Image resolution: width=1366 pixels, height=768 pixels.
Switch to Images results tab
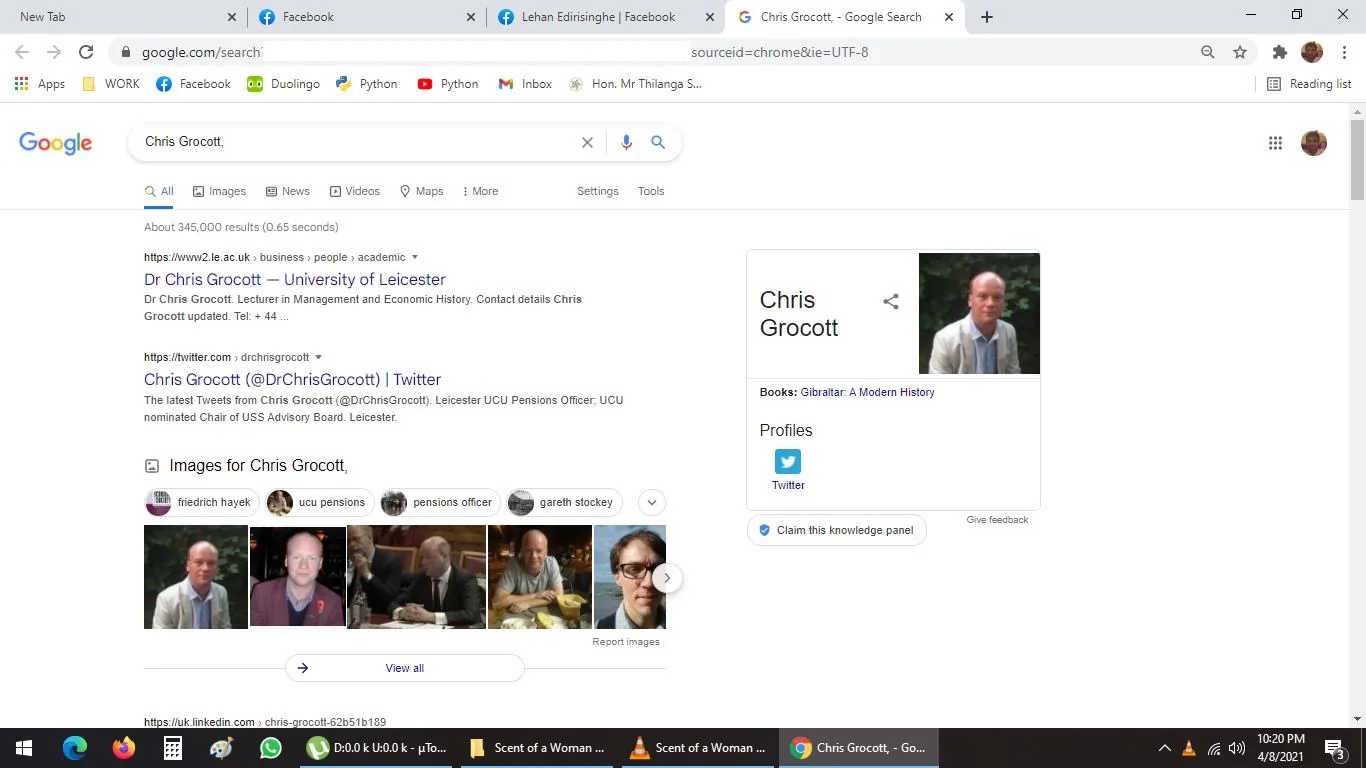(219, 191)
